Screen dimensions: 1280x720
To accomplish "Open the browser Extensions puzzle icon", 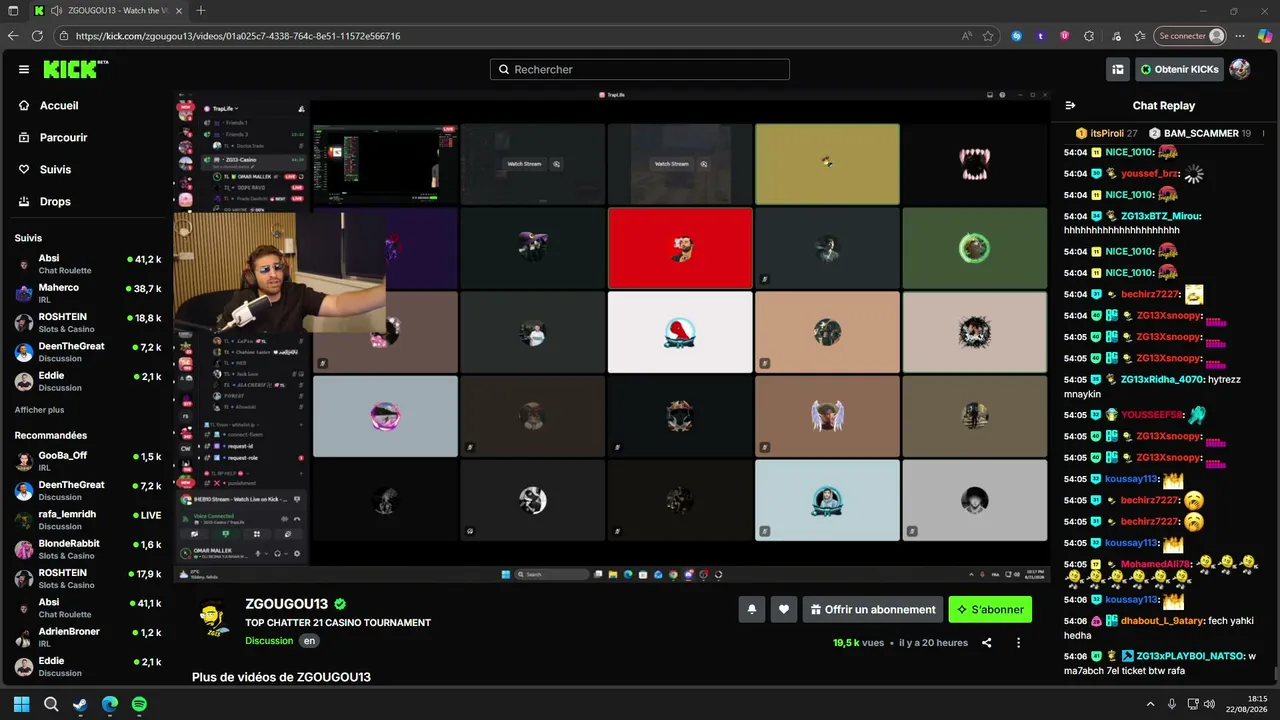I will coord(1089,36).
